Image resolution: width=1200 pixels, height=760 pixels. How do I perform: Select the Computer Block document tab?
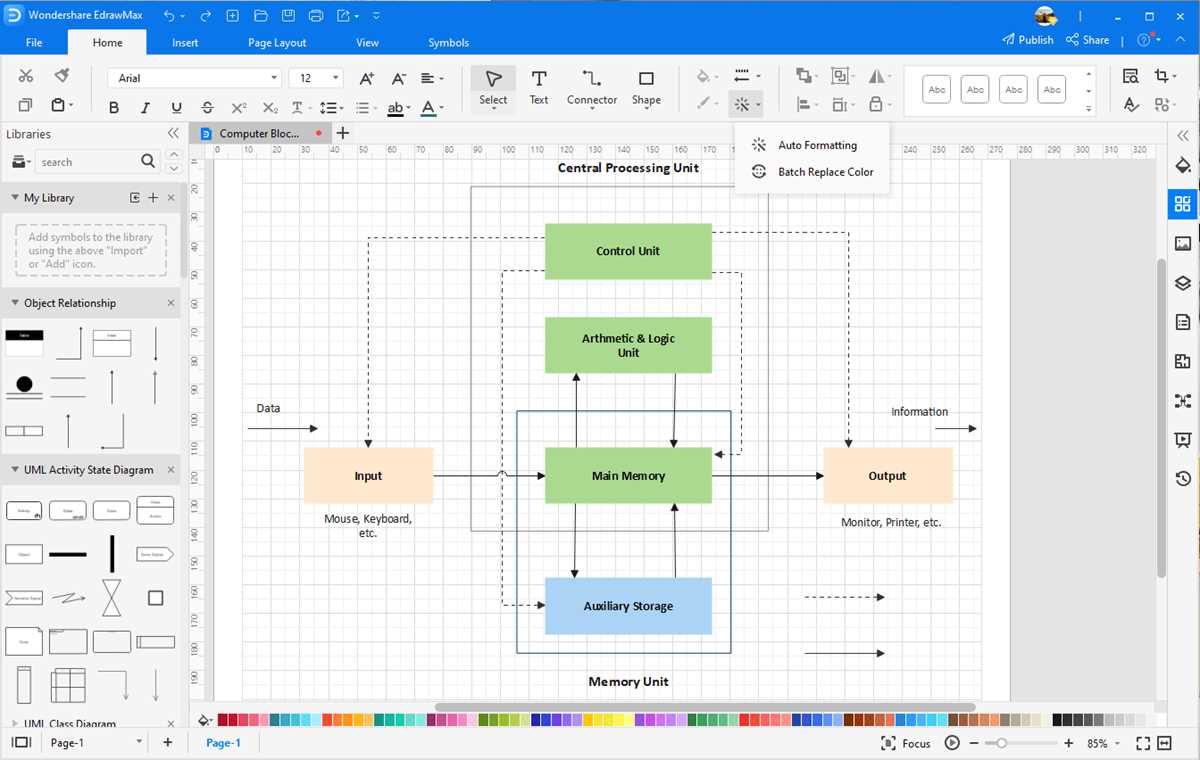260,133
